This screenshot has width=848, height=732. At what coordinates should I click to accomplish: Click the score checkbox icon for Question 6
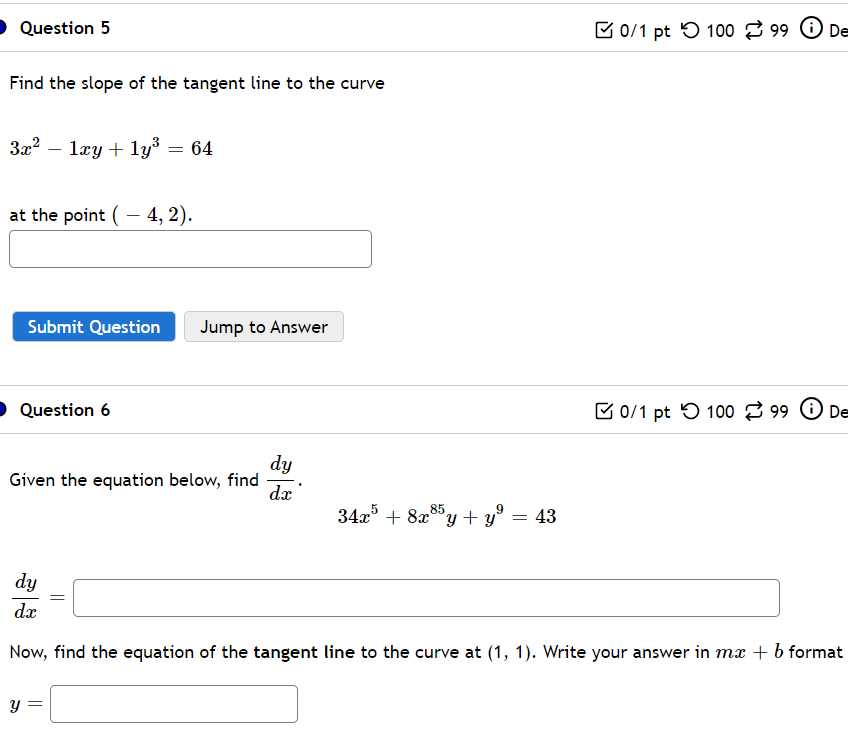click(604, 411)
